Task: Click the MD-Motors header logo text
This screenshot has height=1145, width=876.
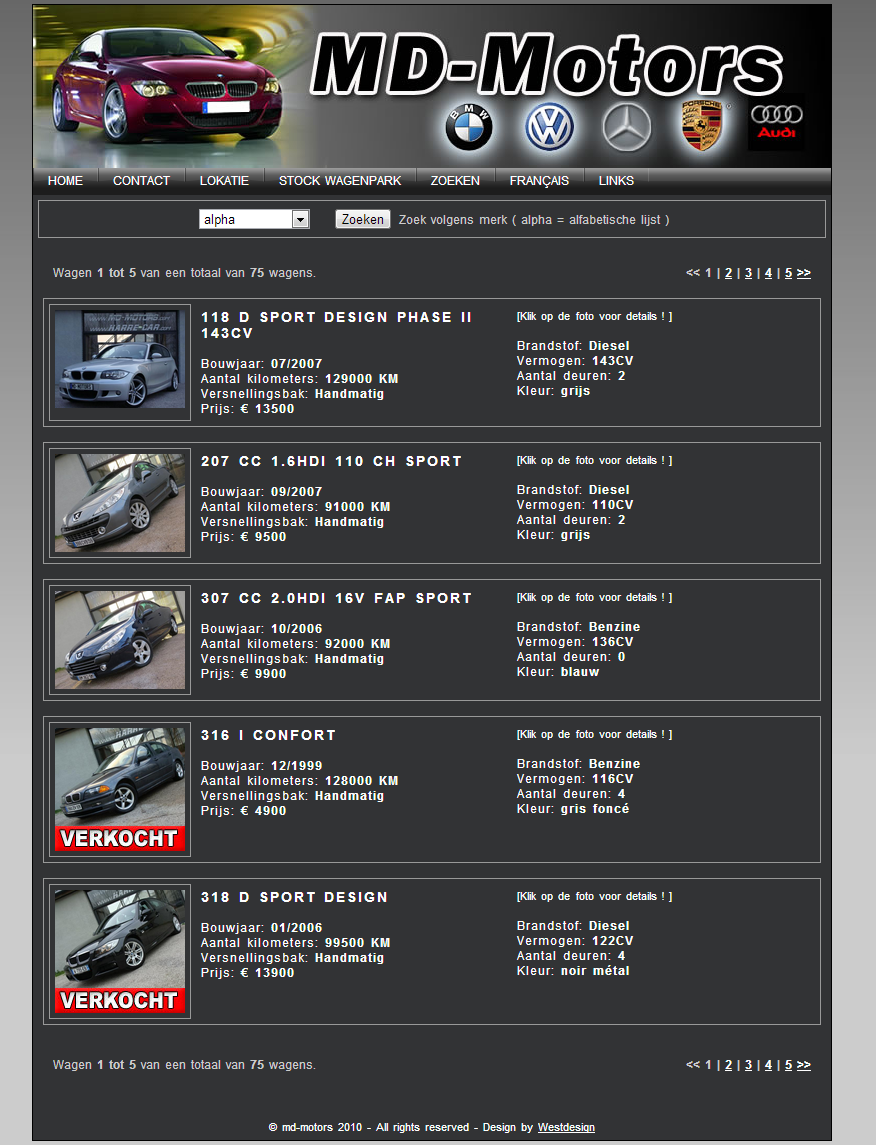Action: coord(547,66)
